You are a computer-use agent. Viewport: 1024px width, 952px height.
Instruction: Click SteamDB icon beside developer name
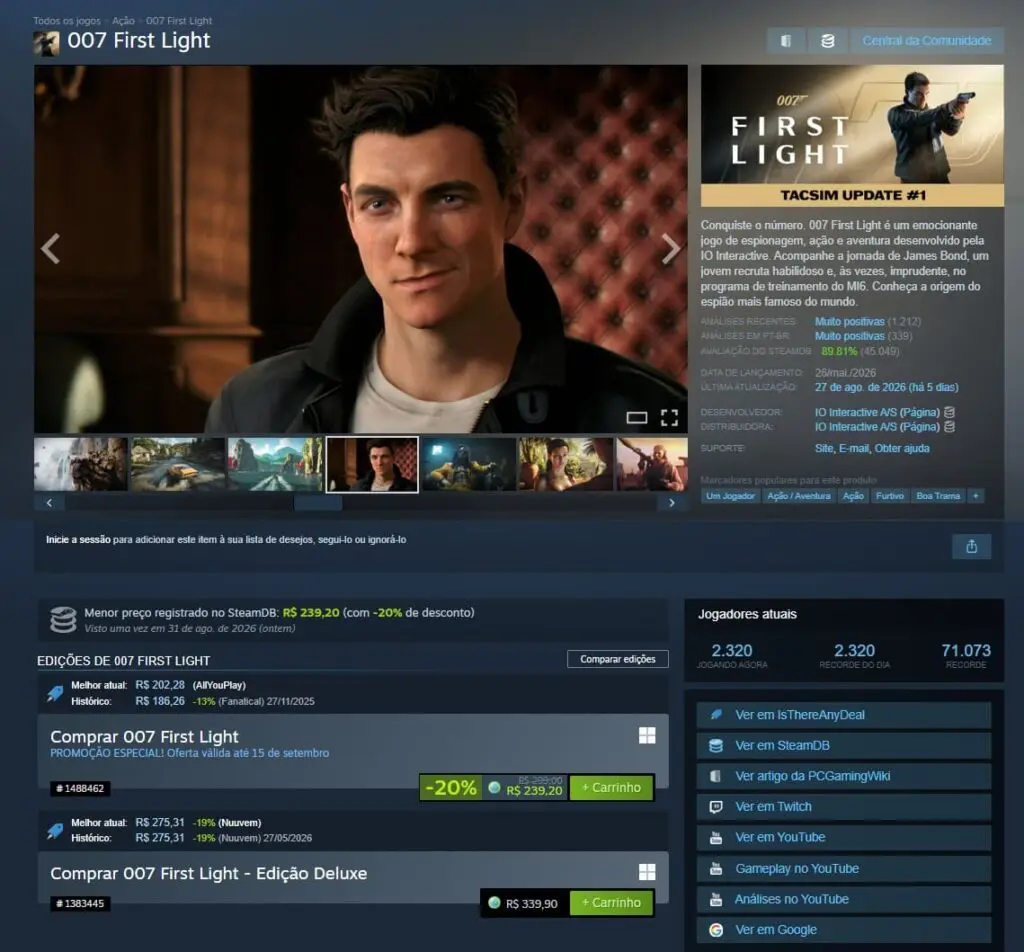[950, 412]
